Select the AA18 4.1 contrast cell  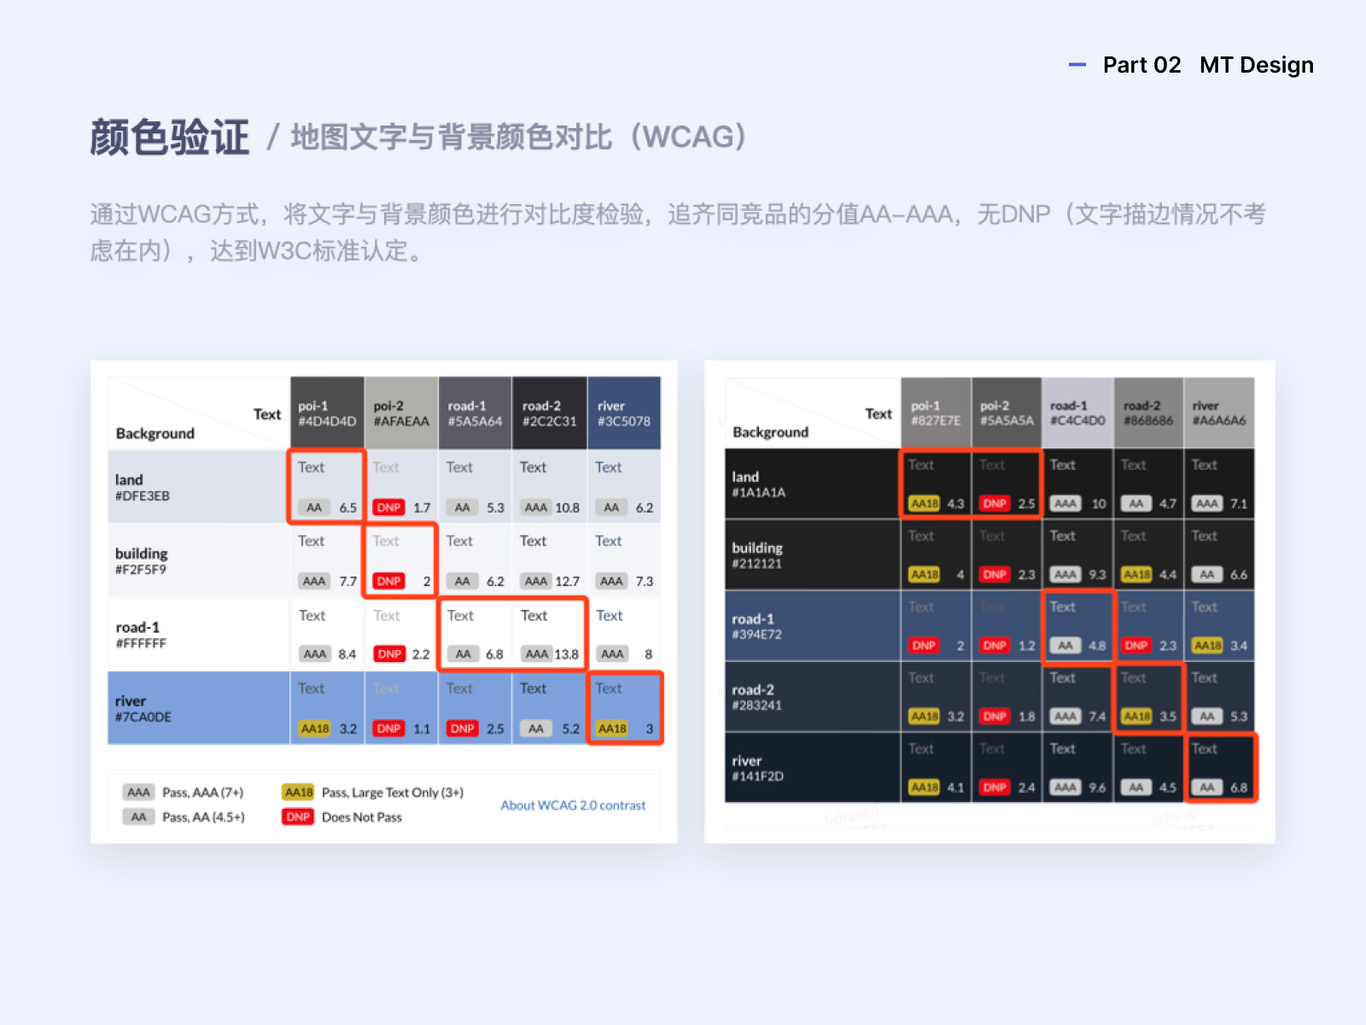click(936, 768)
